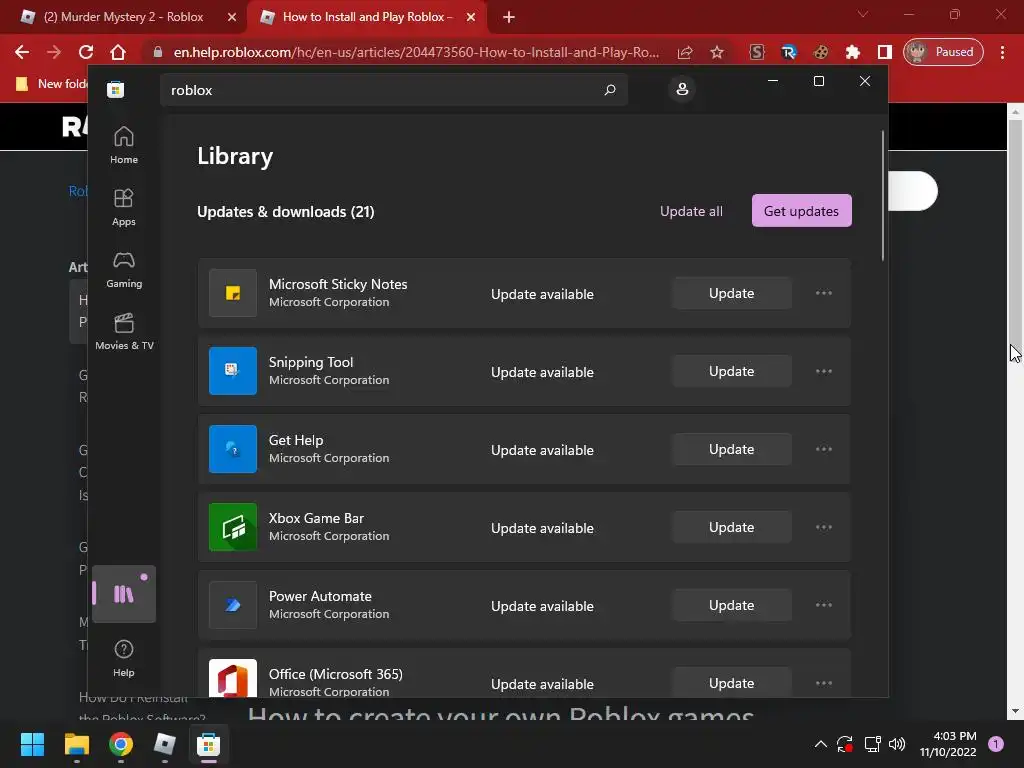
Task: Open more options for Snipping Tool
Action: (824, 371)
